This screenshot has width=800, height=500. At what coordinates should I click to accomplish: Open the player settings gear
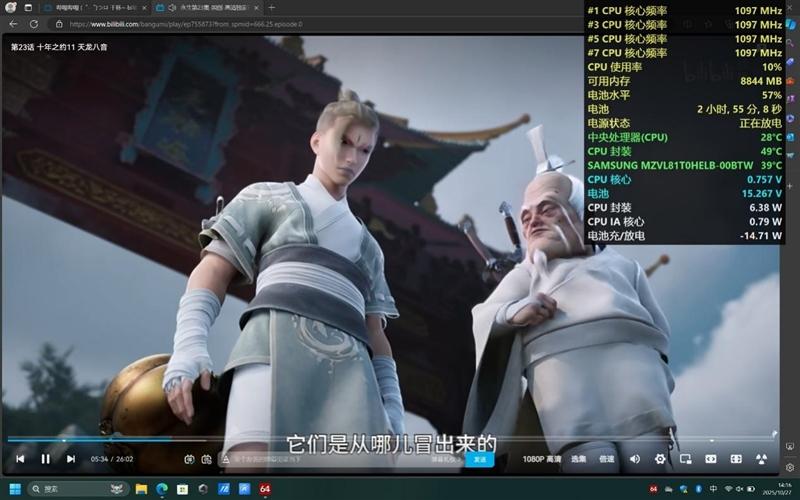(x=660, y=459)
